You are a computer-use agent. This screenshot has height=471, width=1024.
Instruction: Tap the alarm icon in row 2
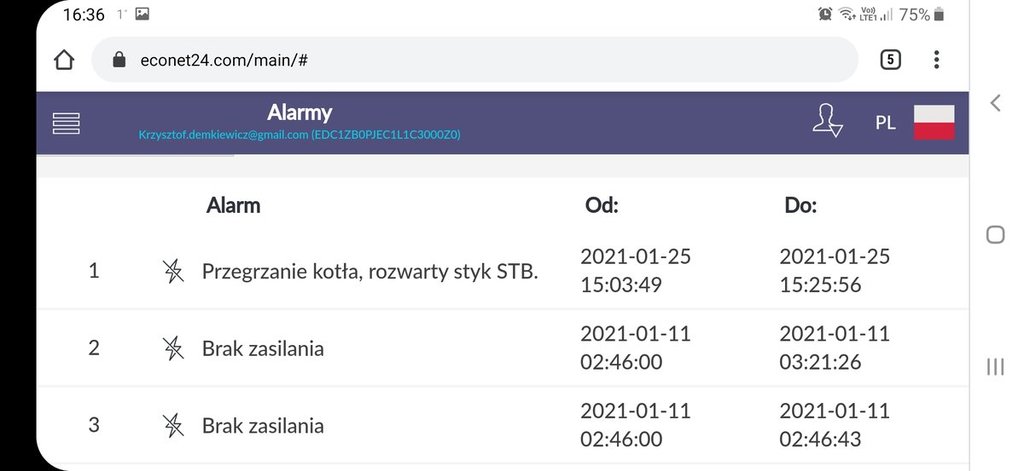click(173, 348)
